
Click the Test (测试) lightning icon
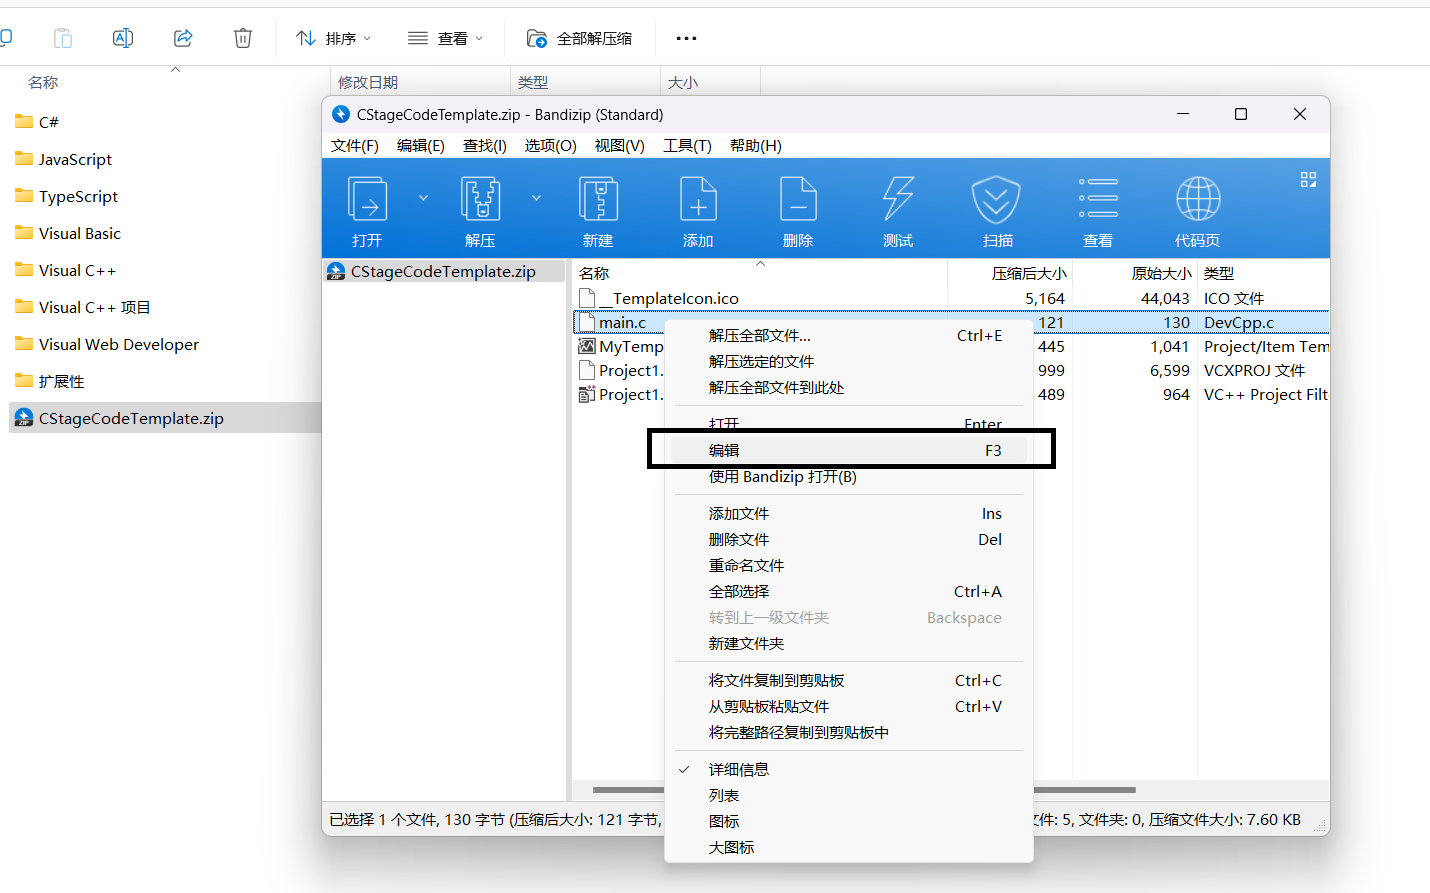[898, 199]
